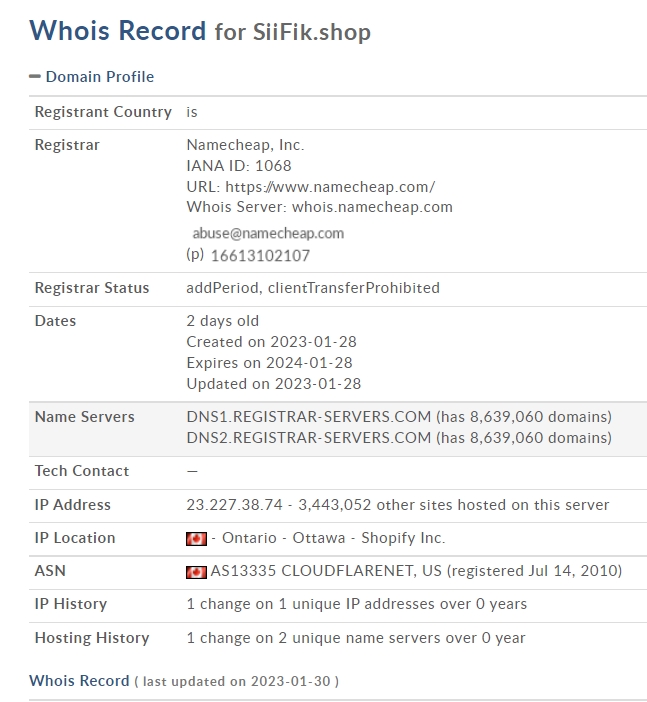This screenshot has width=647, height=702.
Task: Click the Registrar Status label
Action: [x=92, y=288]
